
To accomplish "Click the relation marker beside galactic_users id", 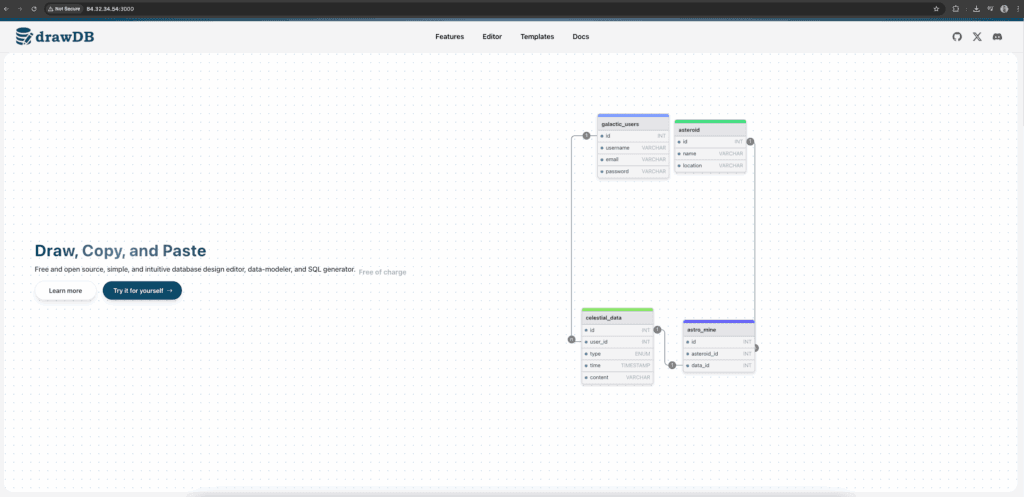I will click(x=586, y=136).
